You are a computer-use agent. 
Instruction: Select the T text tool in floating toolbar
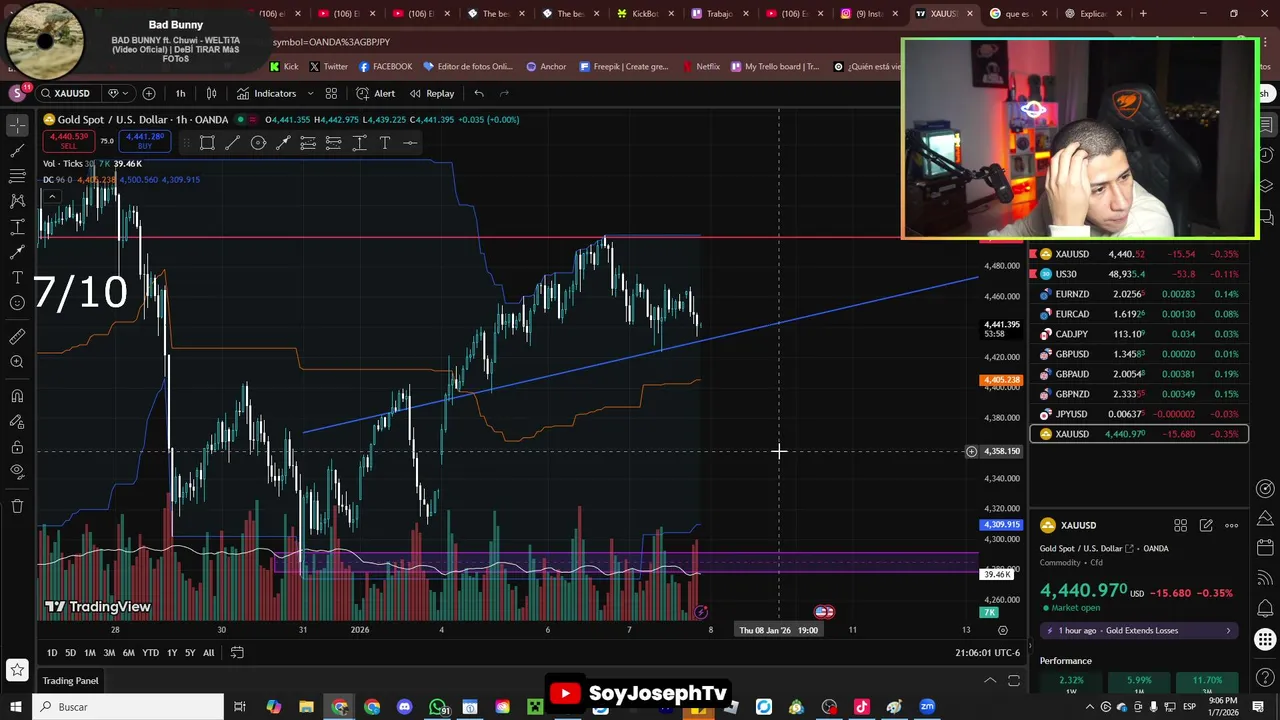[385, 143]
